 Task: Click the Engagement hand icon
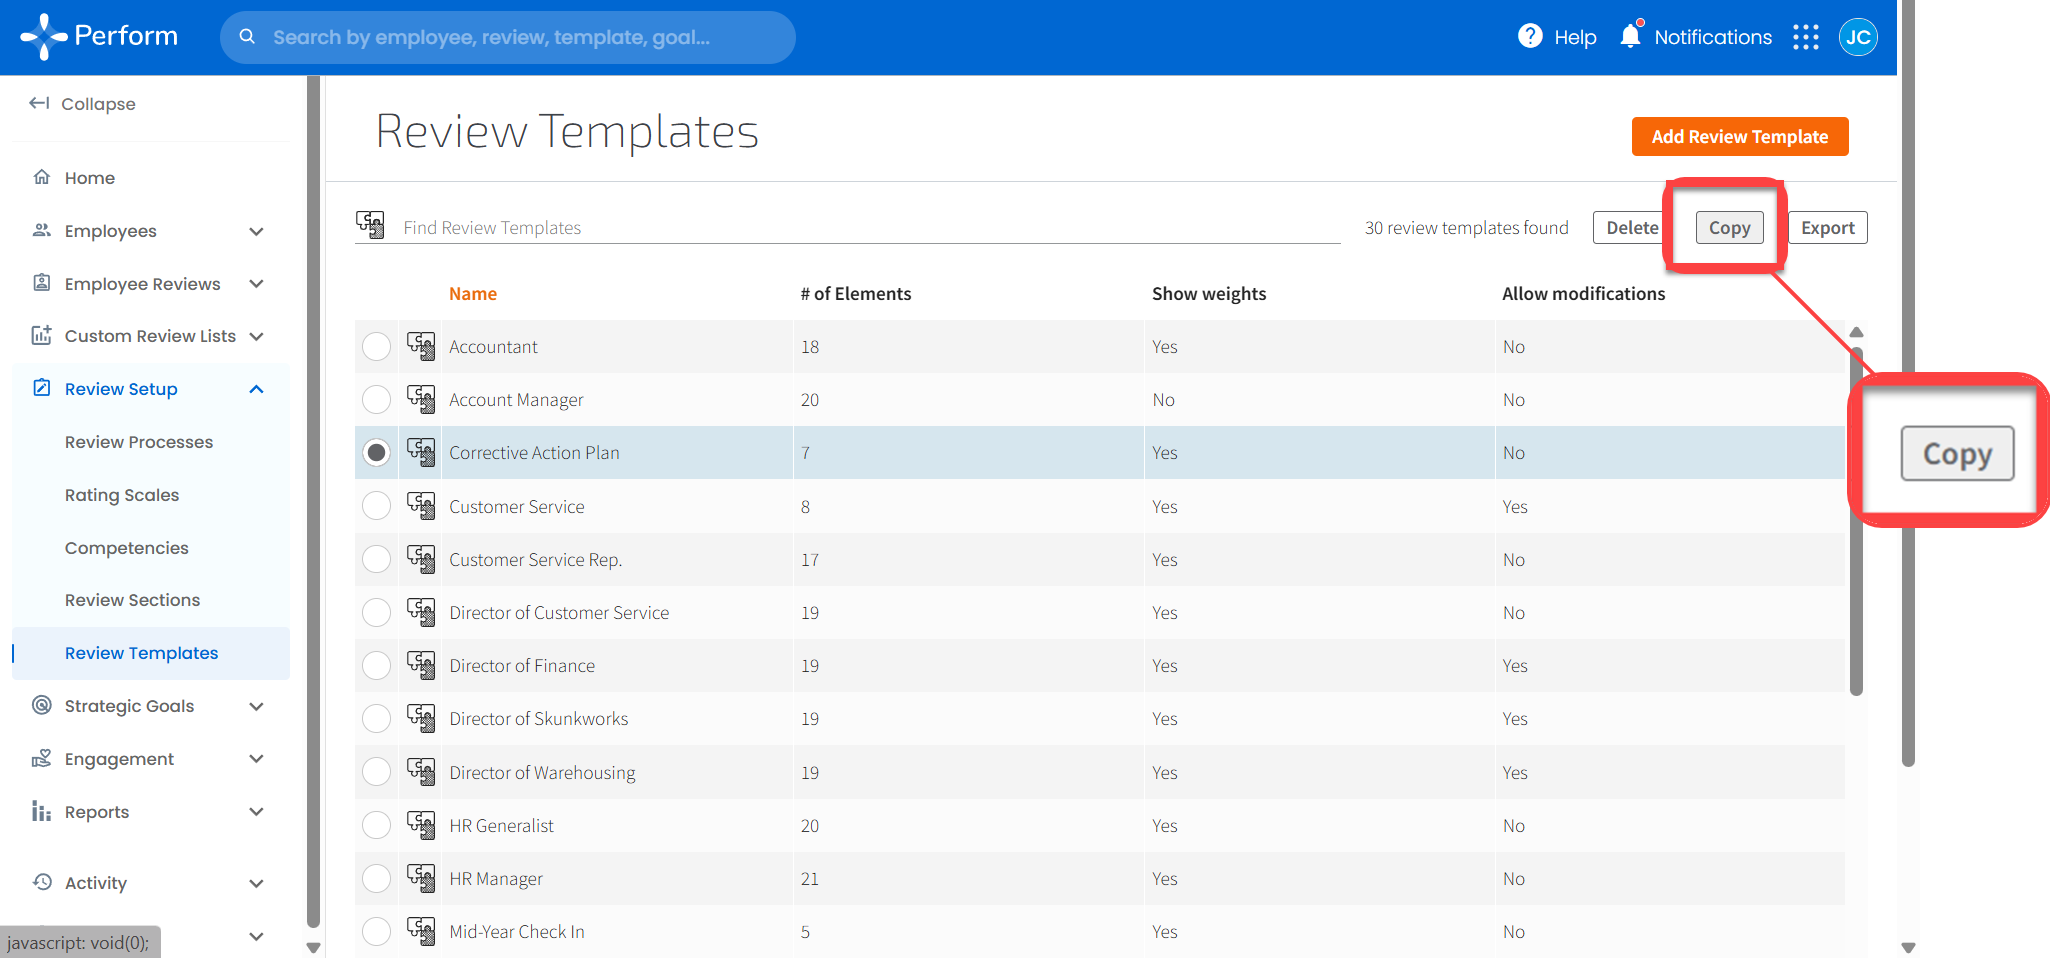(42, 758)
